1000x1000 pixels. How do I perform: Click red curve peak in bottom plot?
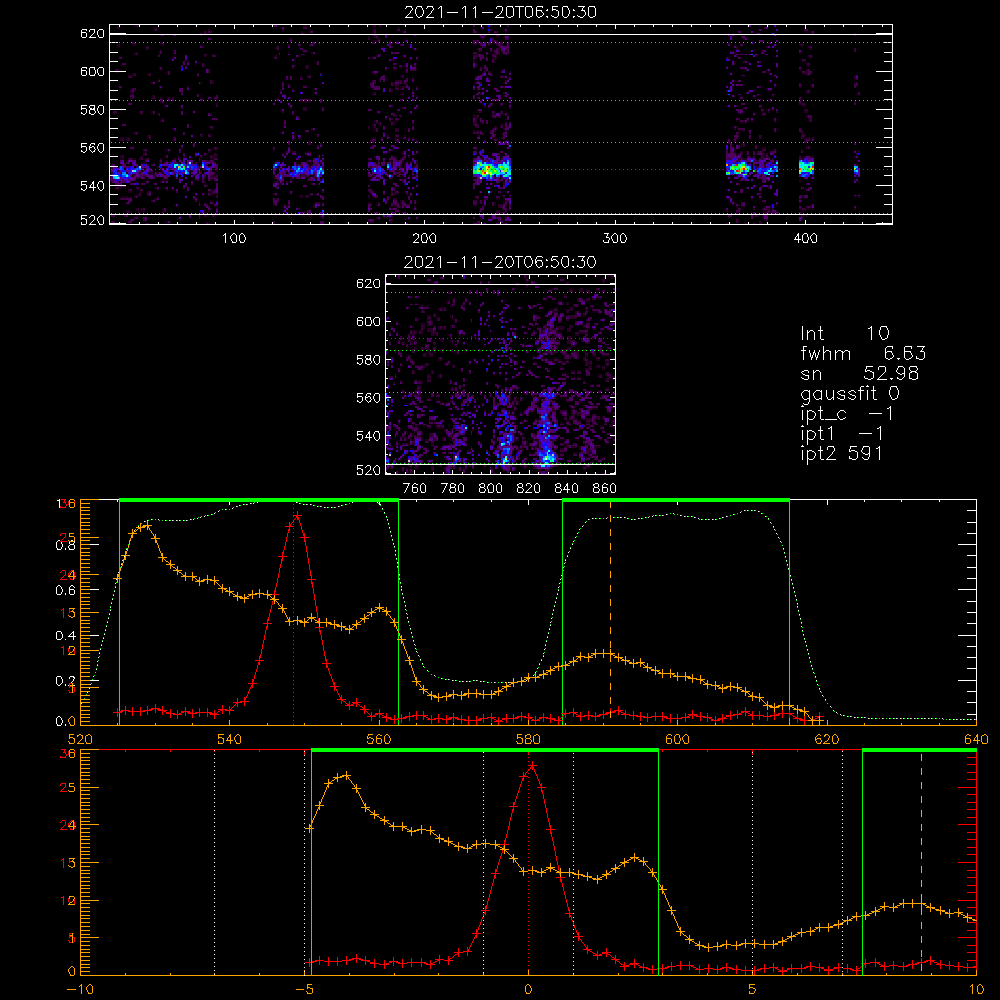coord(532,765)
